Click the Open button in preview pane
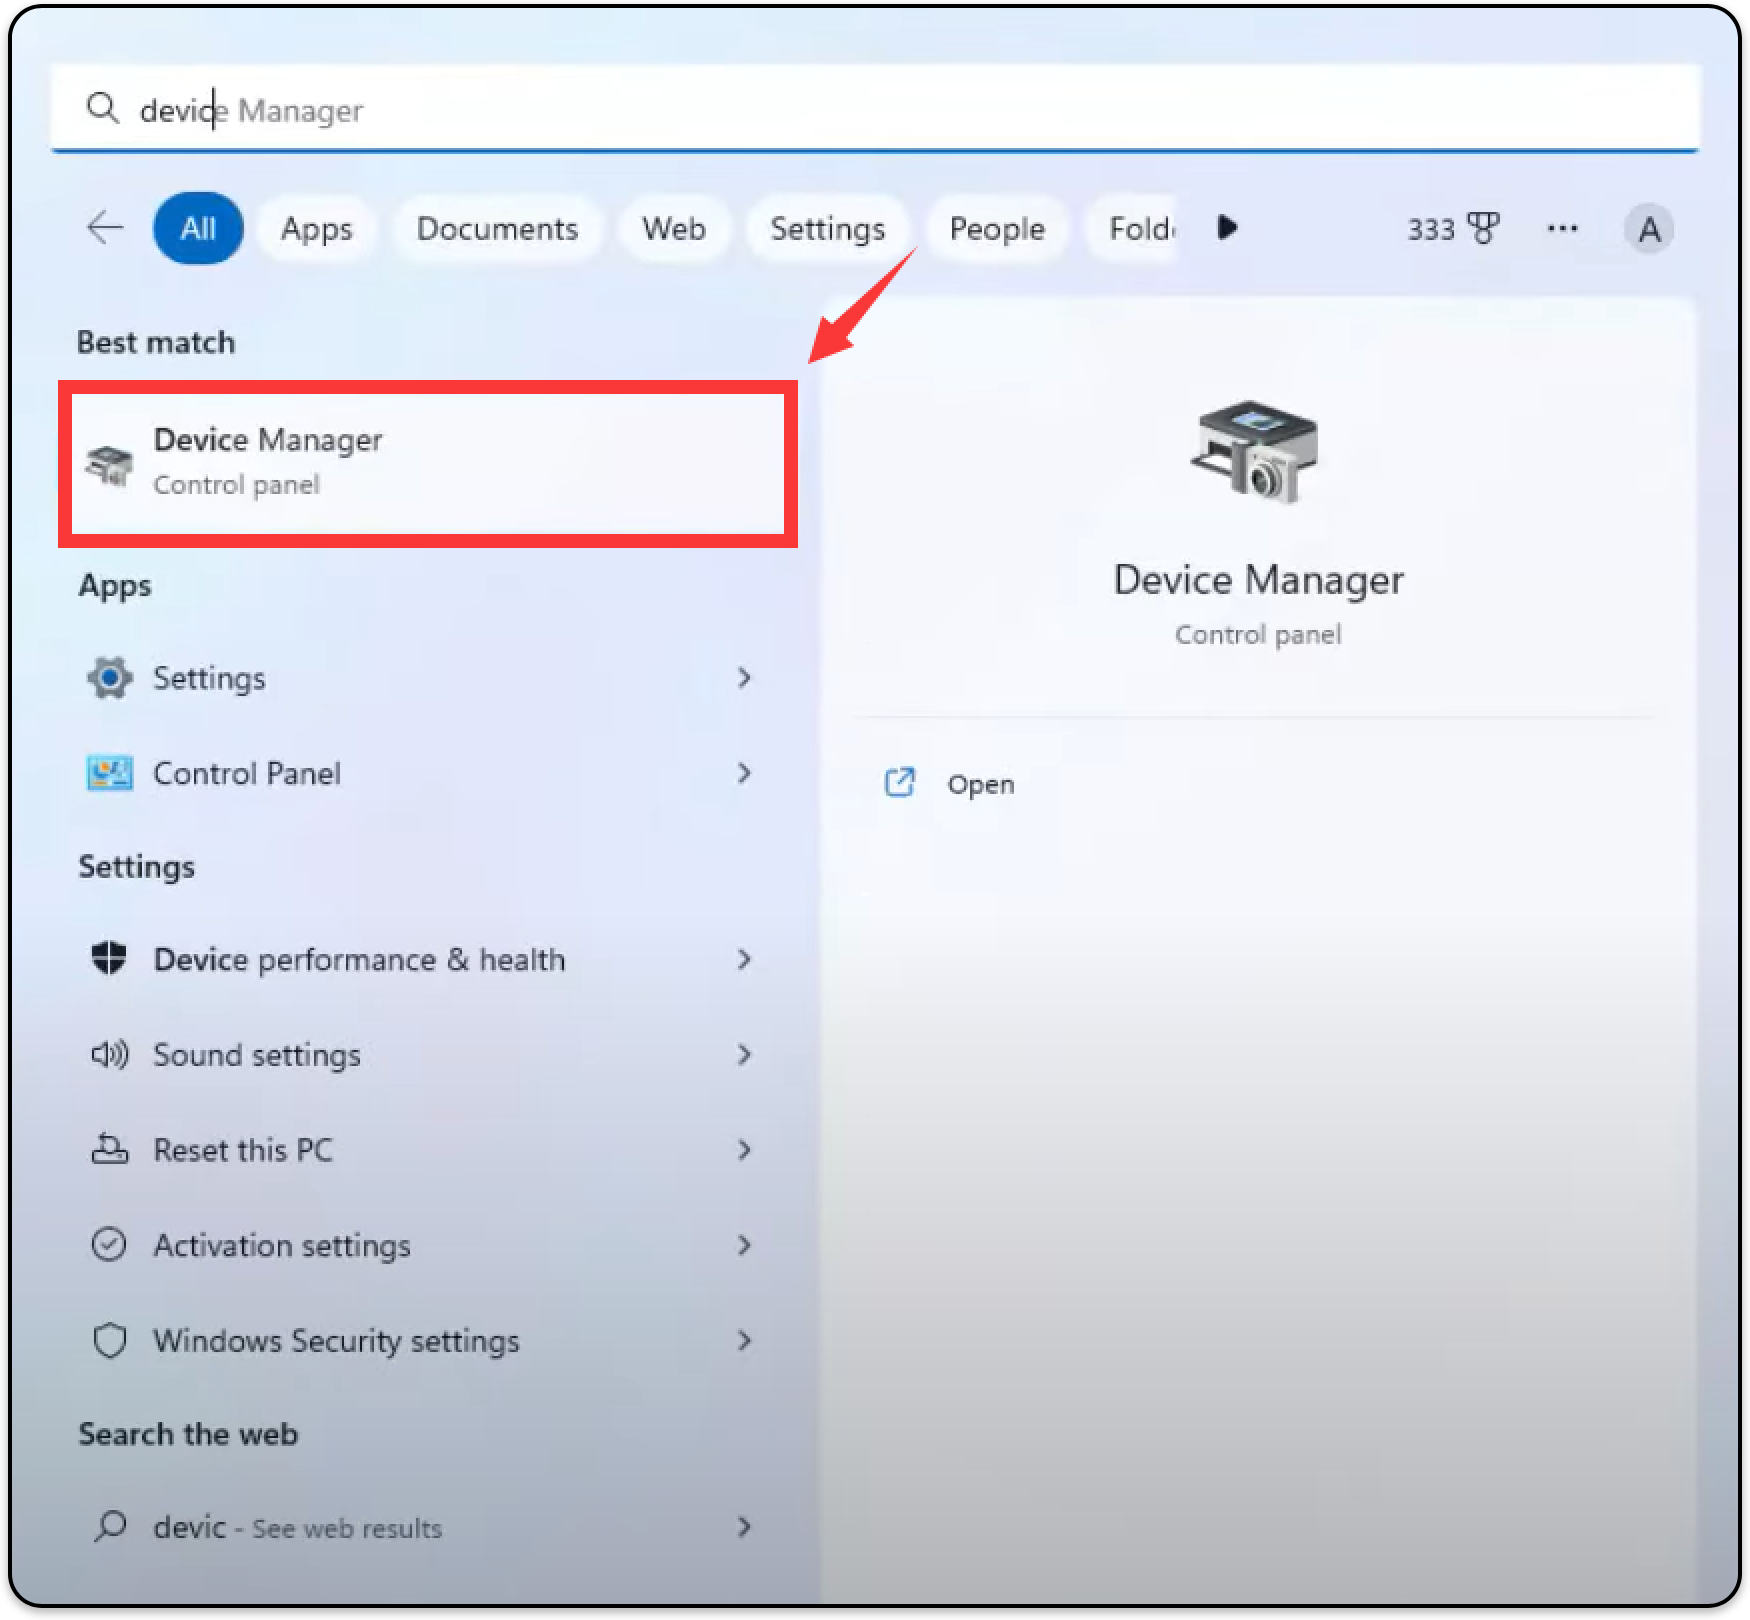Screen dimensions: 1750x1620 click(980, 784)
